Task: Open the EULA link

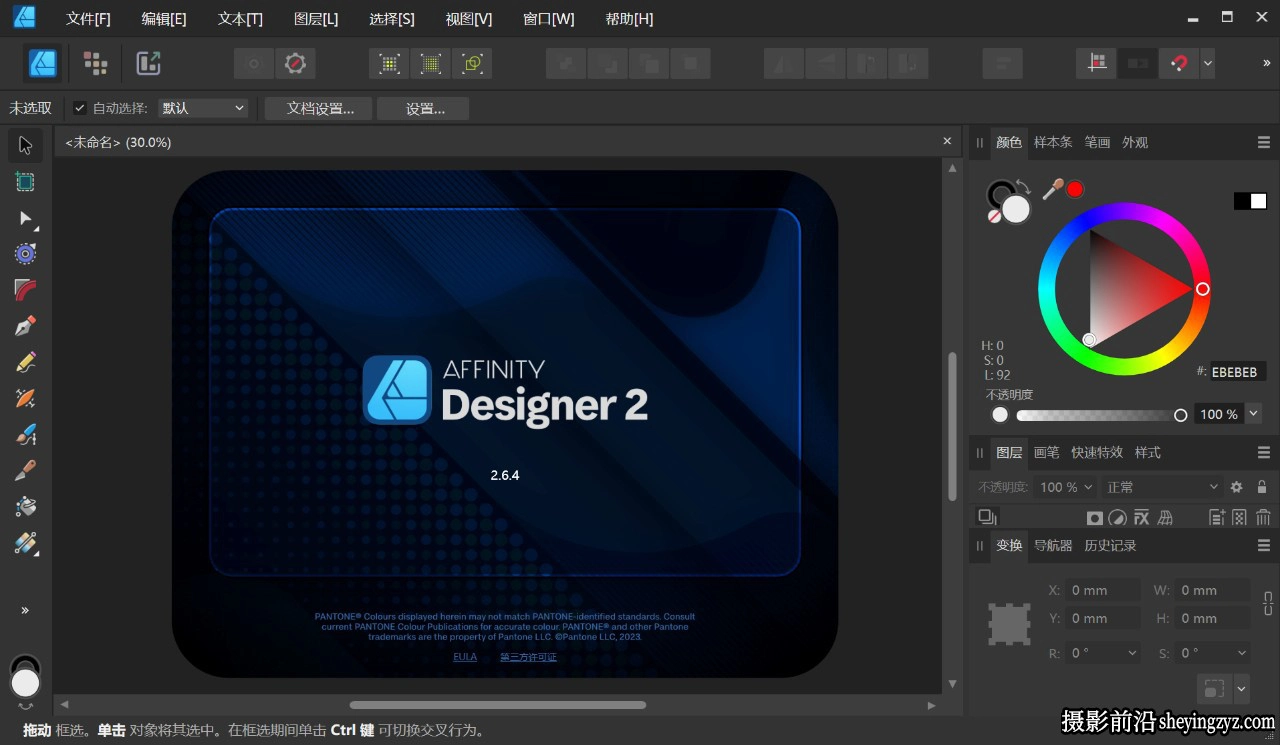Action: click(465, 657)
